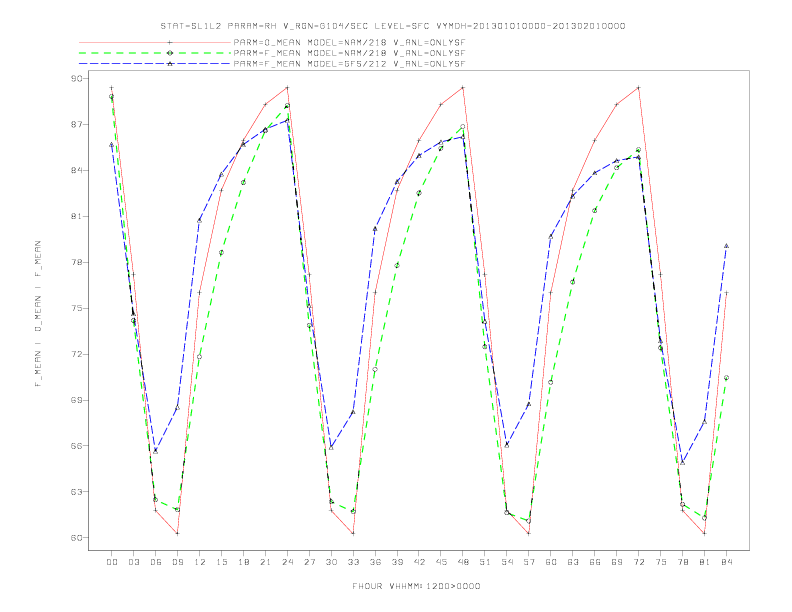Viewport: 792px width, 612px height.
Task: Click the blue triangle data point at hour 36
Action: (x=375, y=229)
